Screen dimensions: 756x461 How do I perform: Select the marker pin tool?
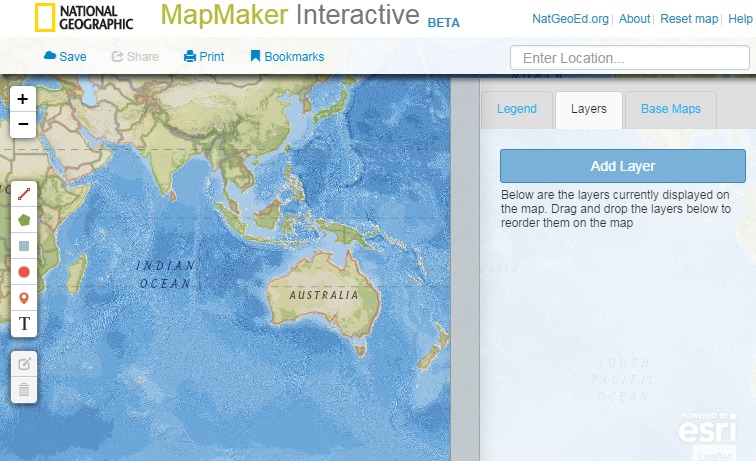click(24, 298)
